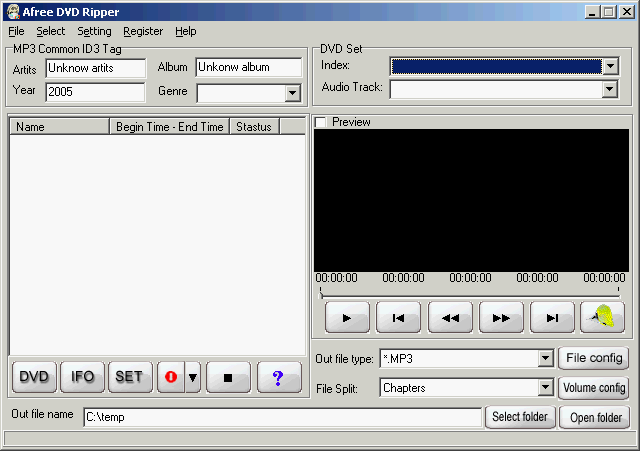Click the rewind button
640x451 pixels.
[450, 318]
